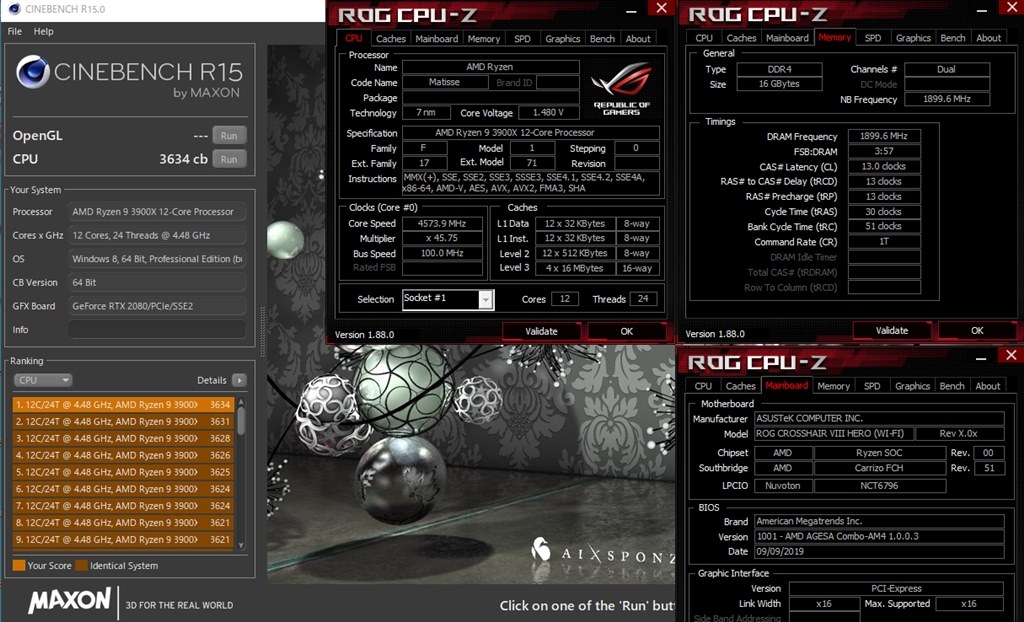Open Caches tab in CPU-Z Memory window
Viewport: 1024px width, 622px height.
point(742,38)
